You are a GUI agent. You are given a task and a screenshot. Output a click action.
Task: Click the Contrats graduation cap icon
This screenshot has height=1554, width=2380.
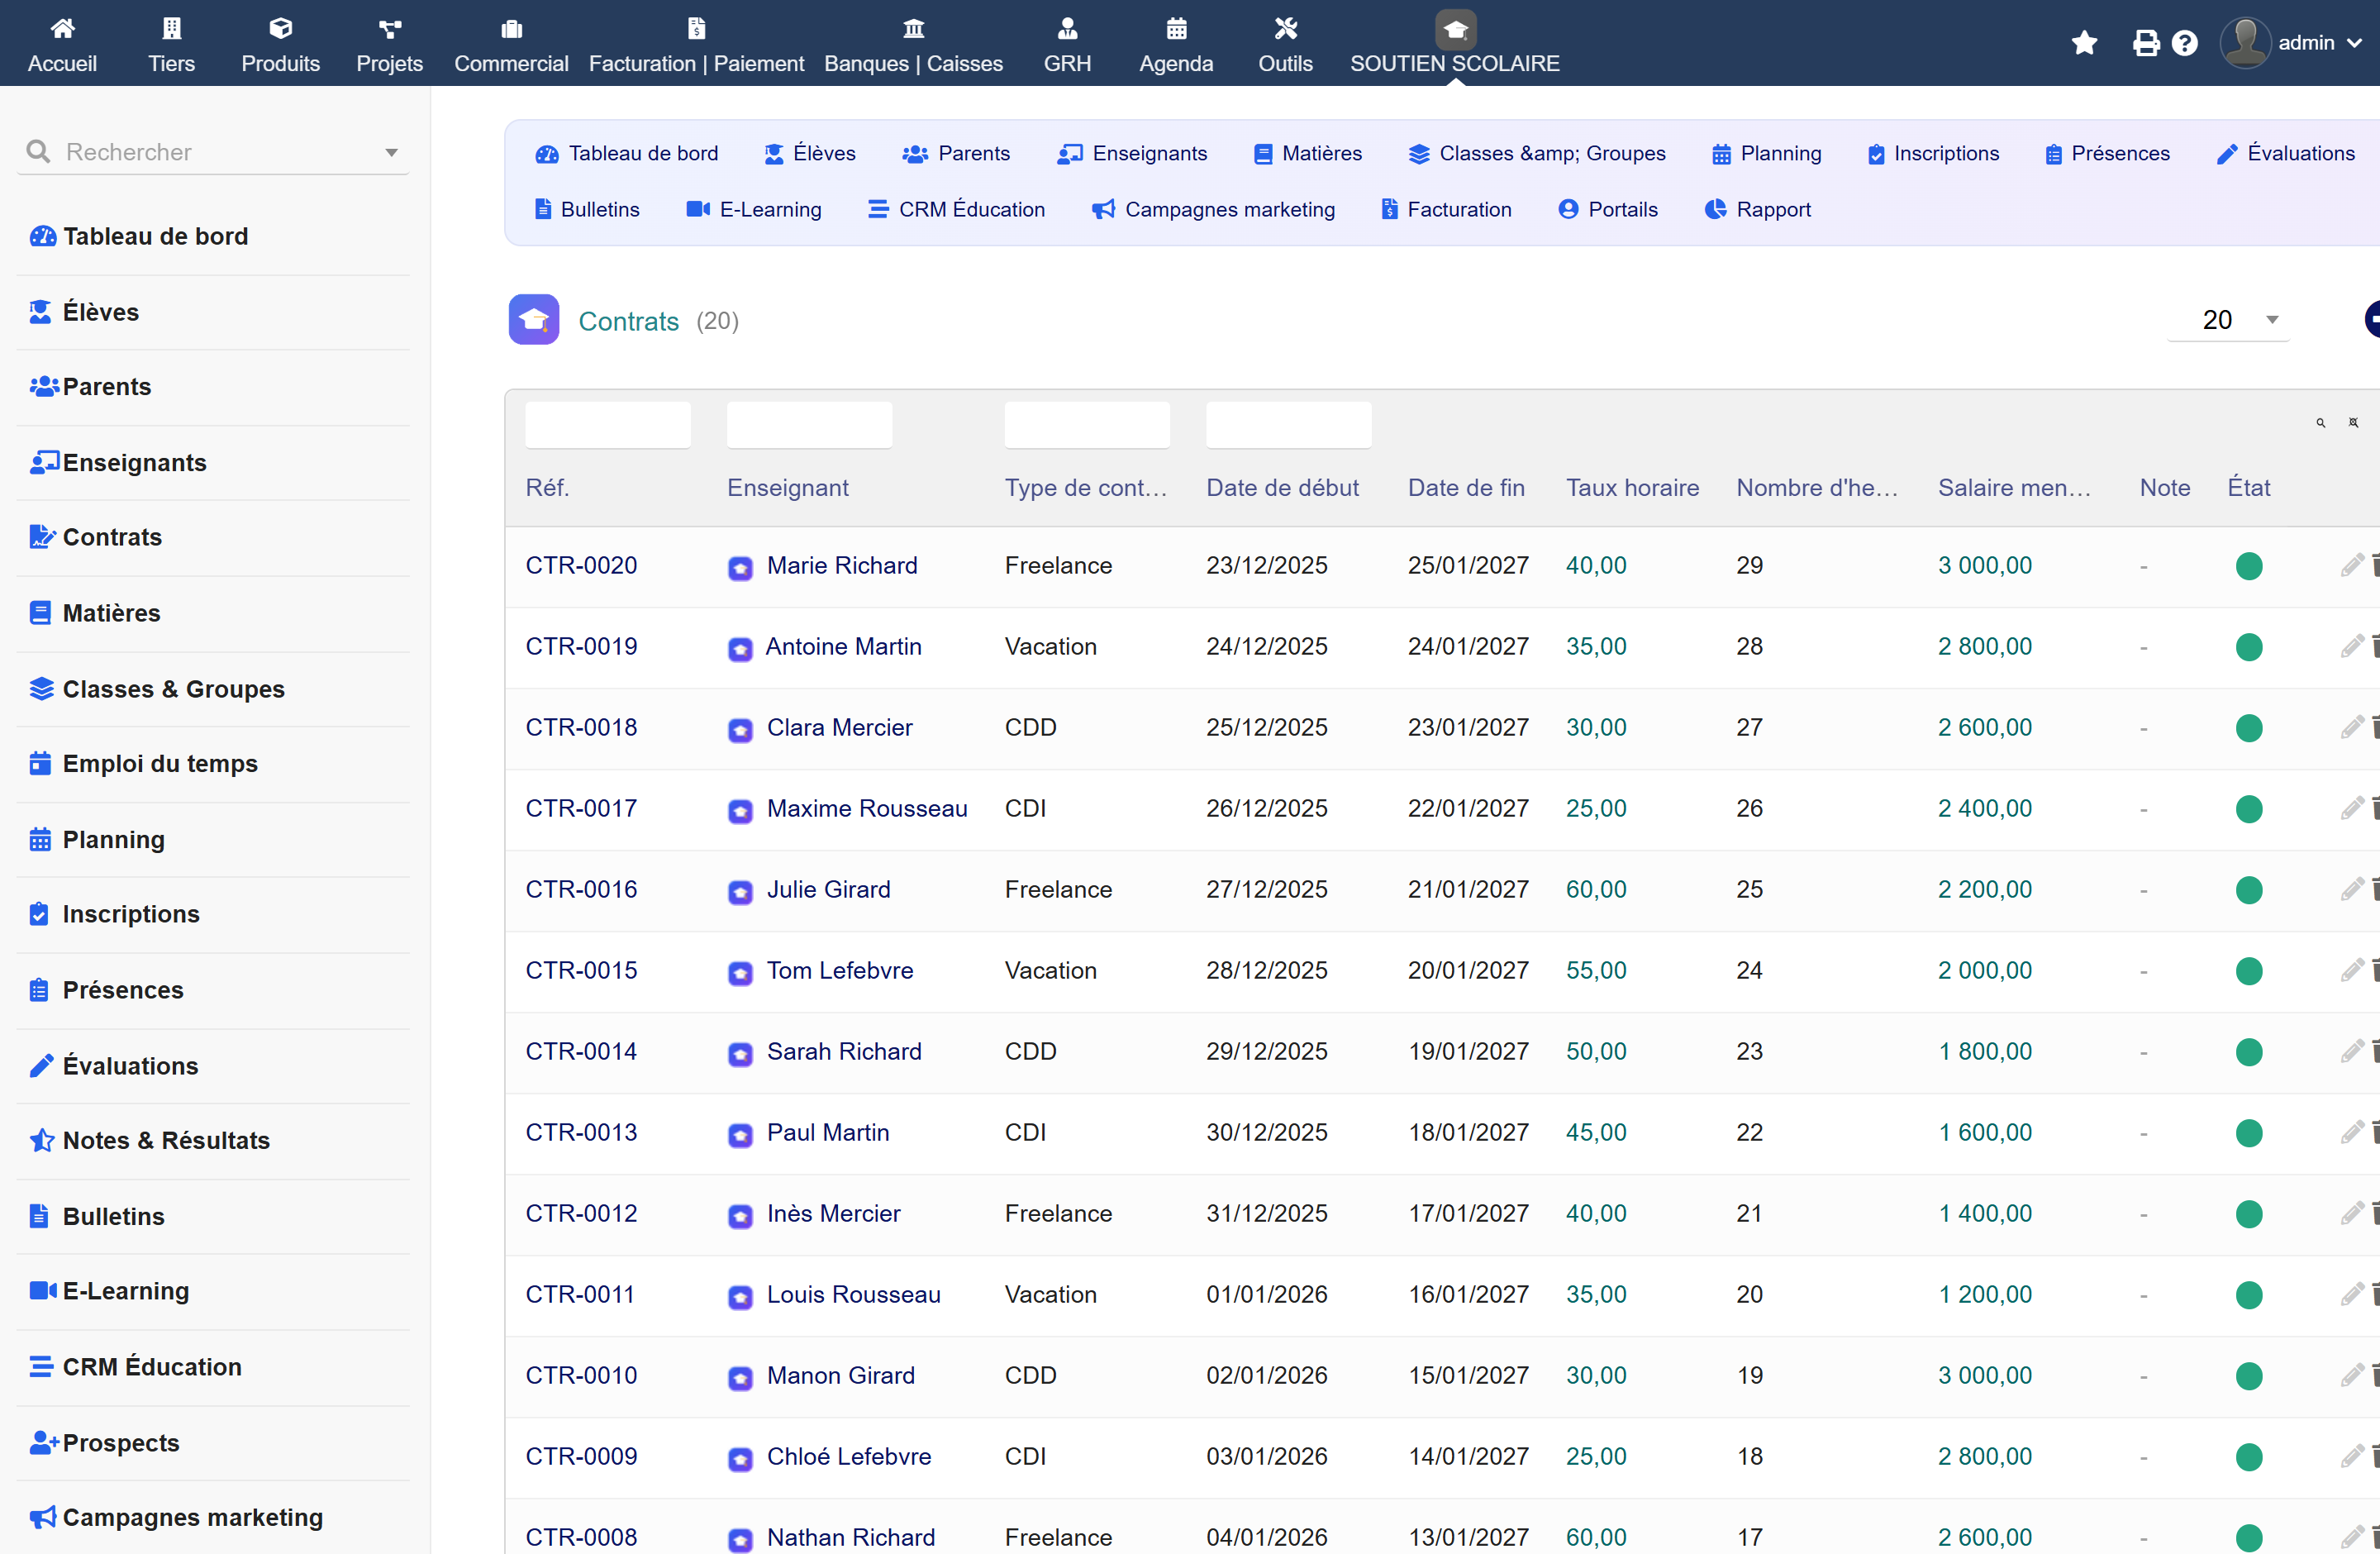pos(534,320)
